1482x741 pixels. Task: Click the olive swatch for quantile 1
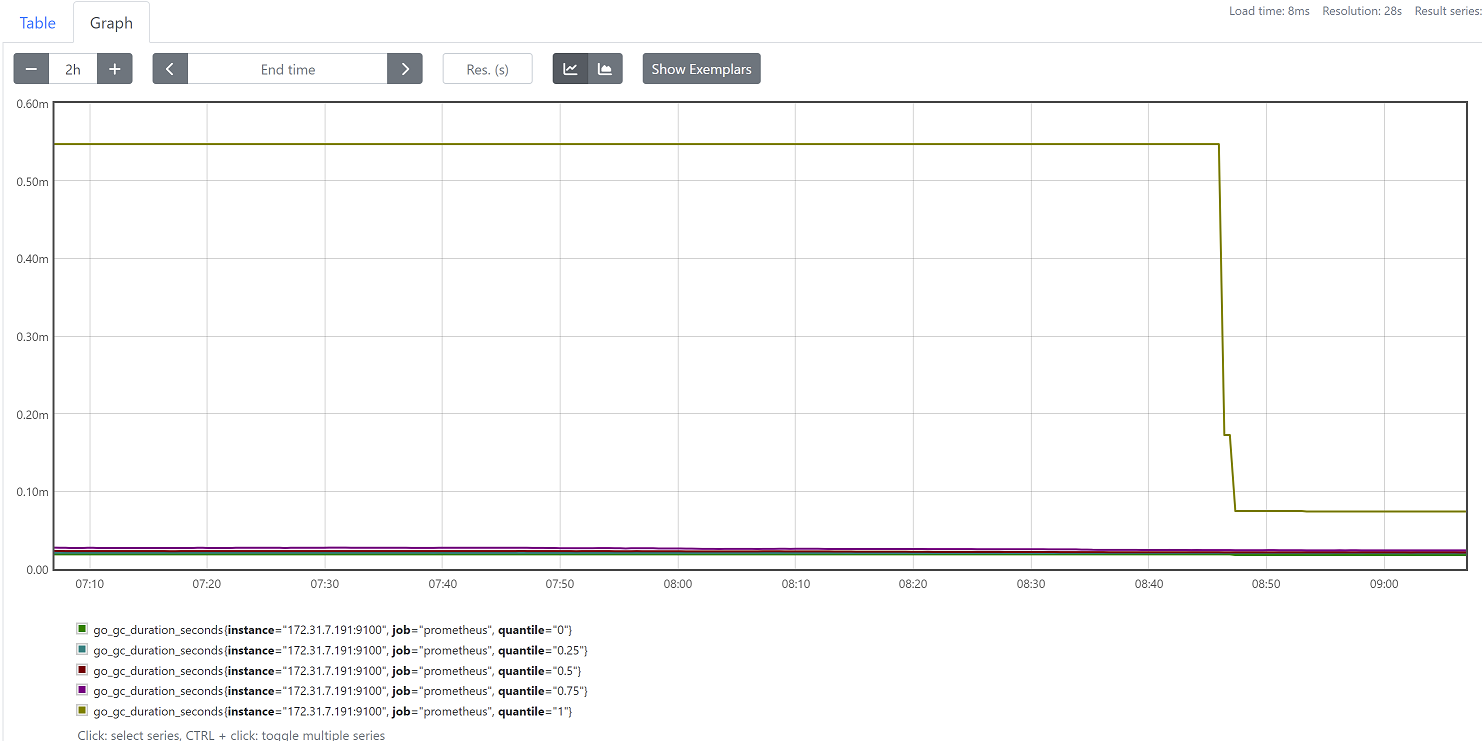[83, 711]
